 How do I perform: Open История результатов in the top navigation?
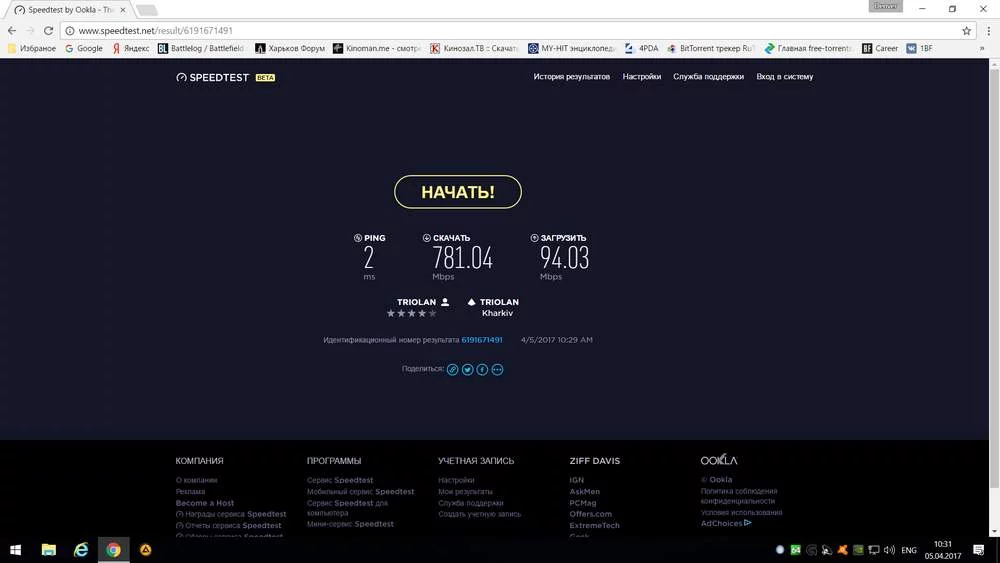coord(571,77)
